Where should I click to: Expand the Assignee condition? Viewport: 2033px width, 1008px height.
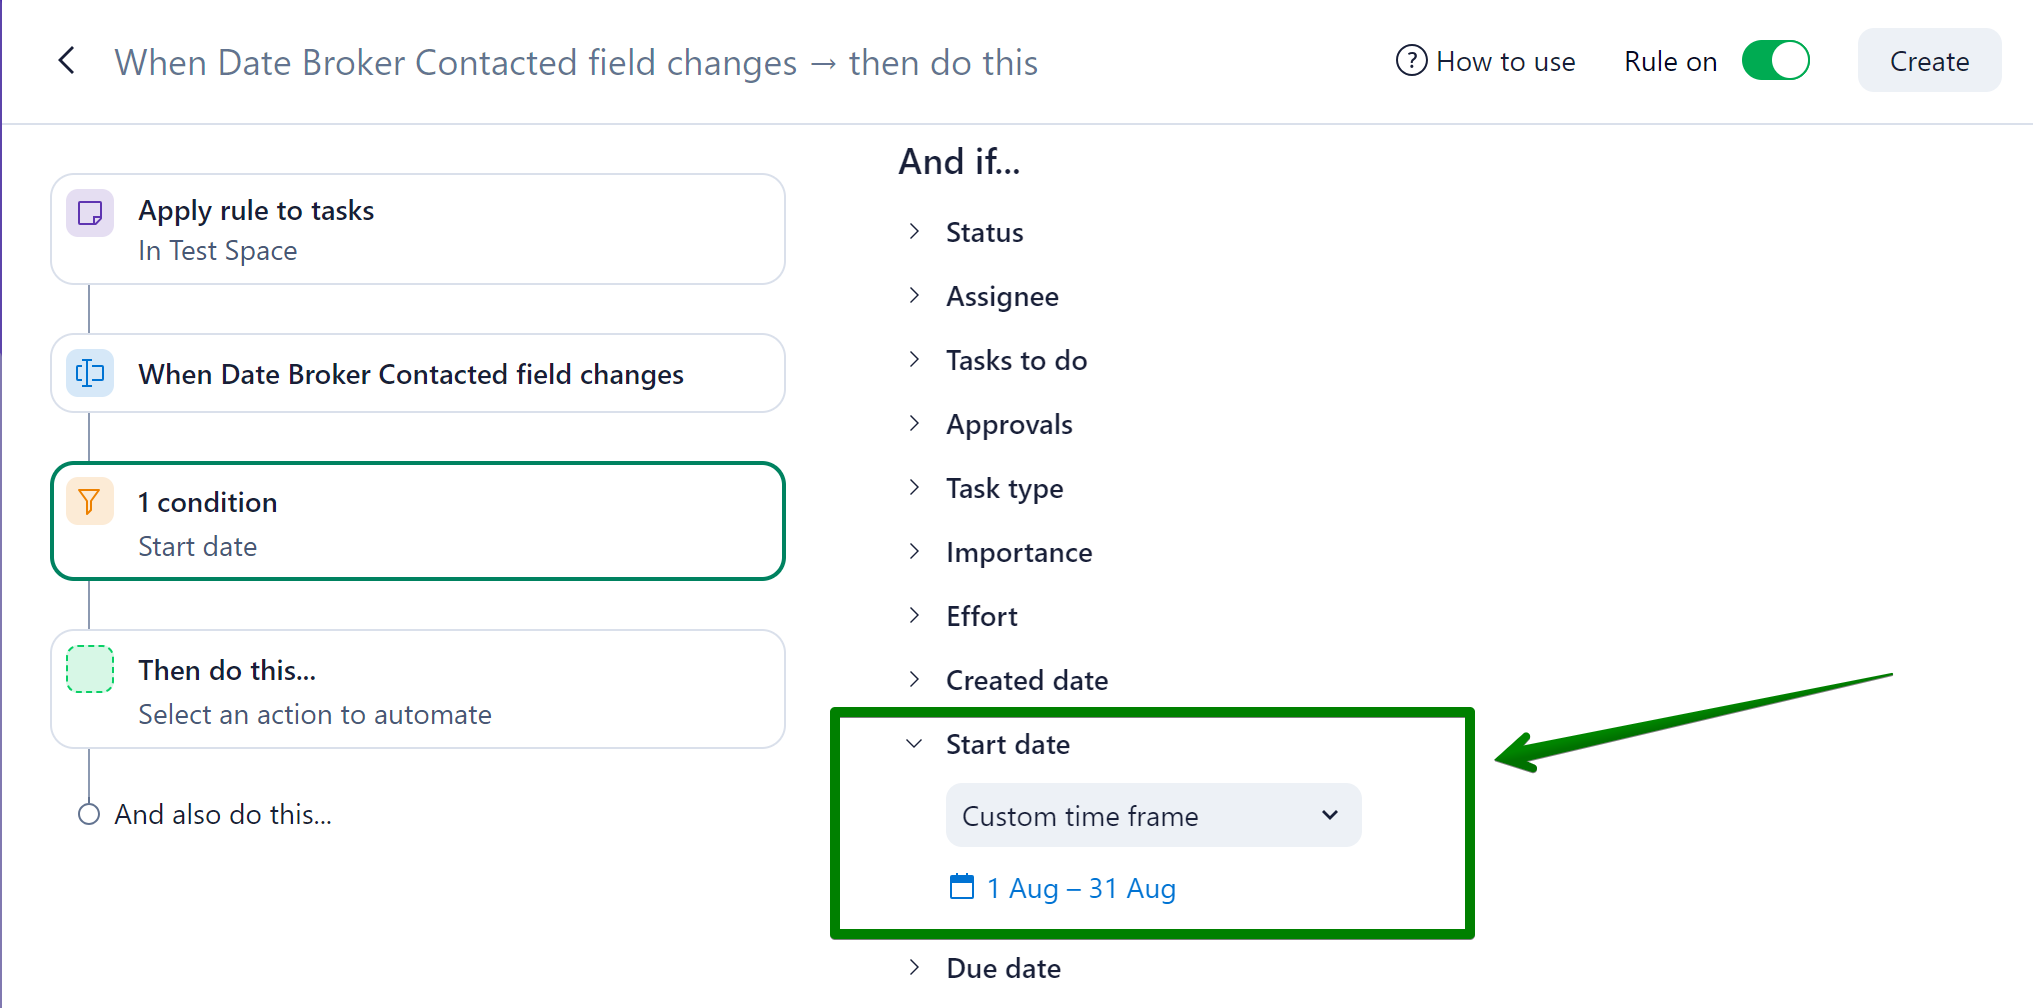point(914,296)
